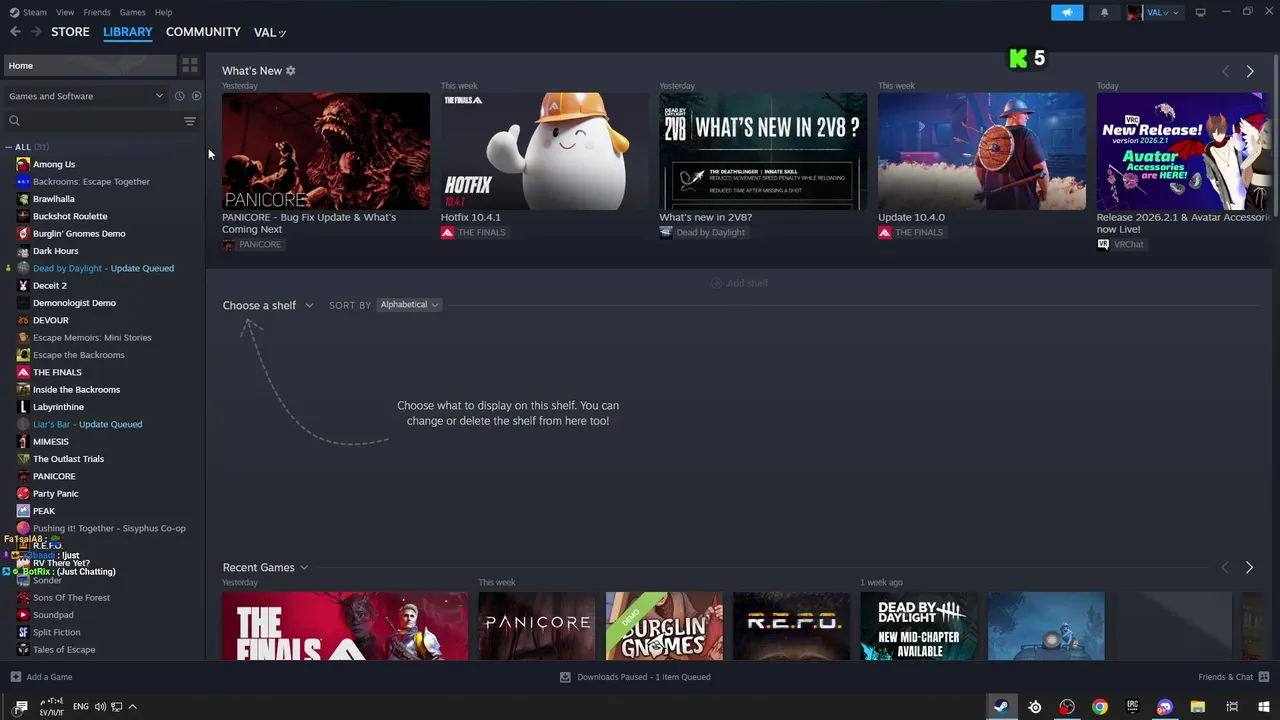
Task: Show only ready-to-play games icon
Action: tap(196, 96)
